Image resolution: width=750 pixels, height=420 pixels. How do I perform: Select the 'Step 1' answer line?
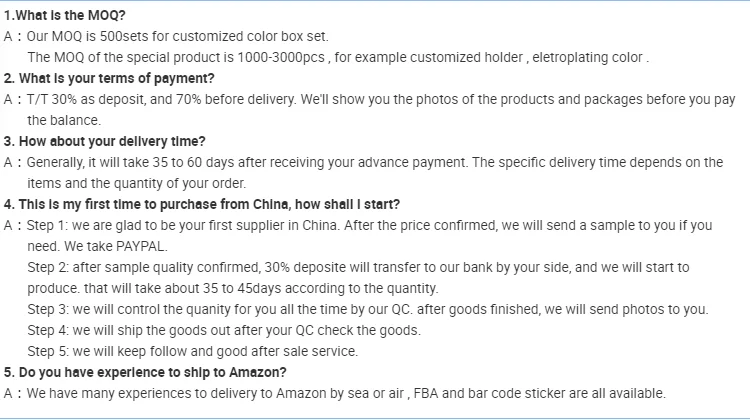[x=370, y=225]
